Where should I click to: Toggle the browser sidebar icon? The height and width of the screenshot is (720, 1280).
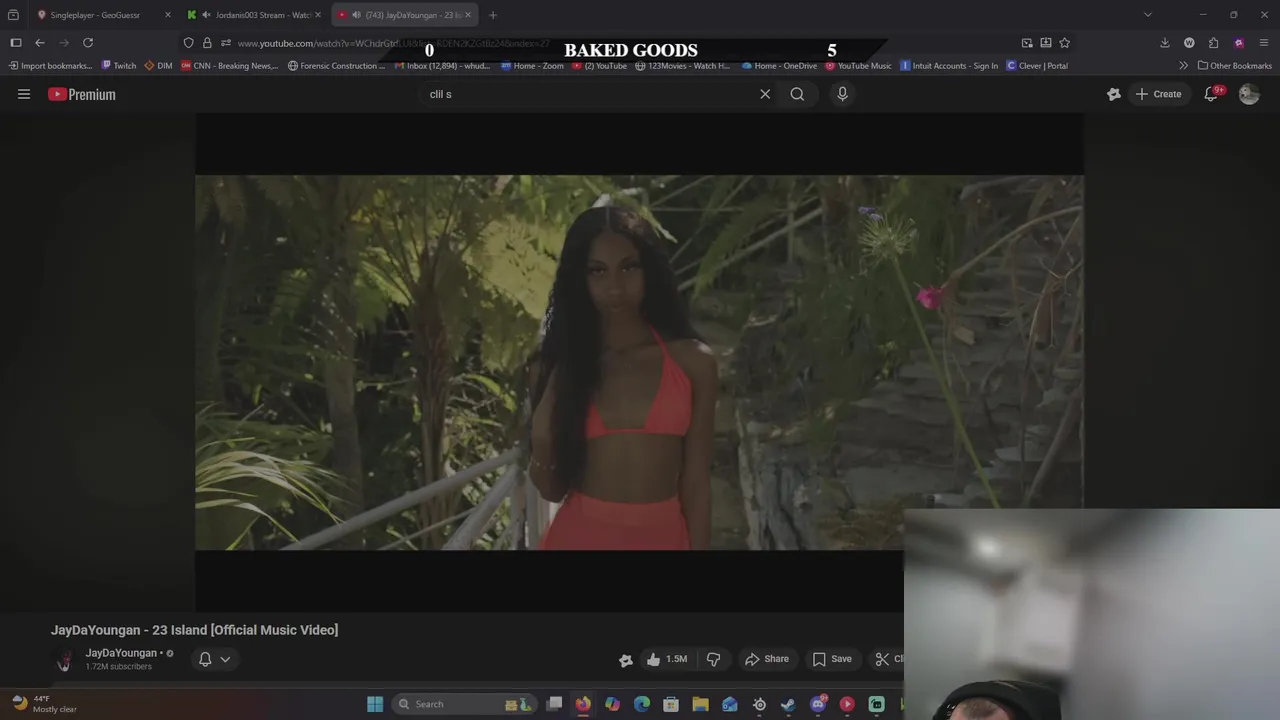coord(16,43)
